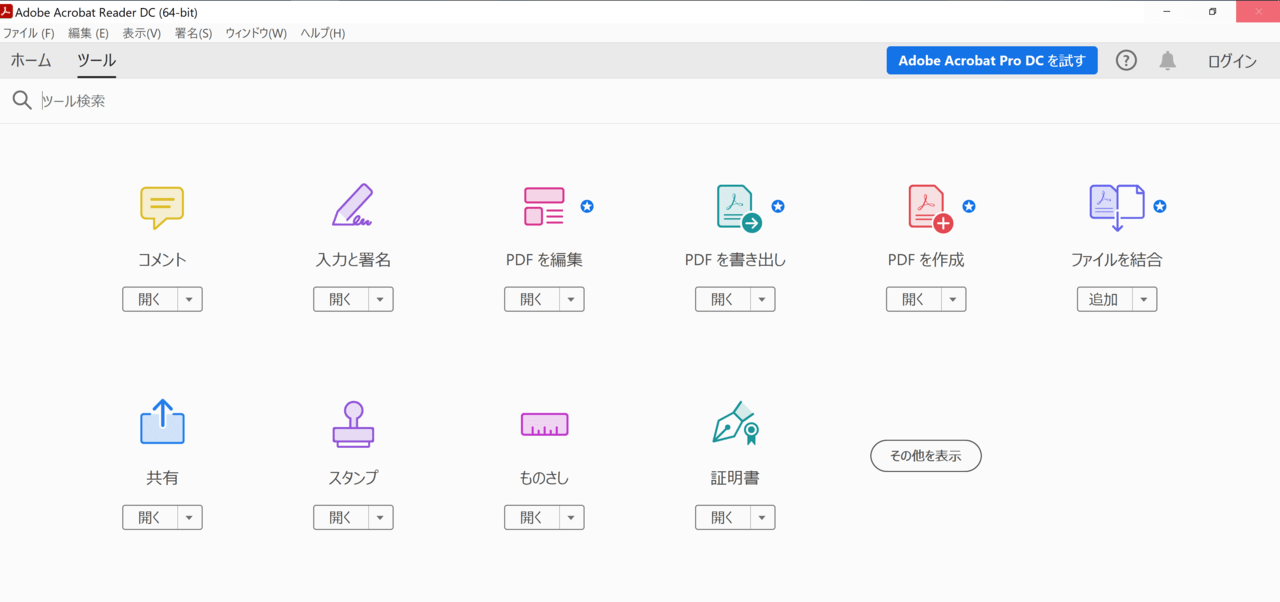Viewport: 1280px width, 602px height.
Task: Open the 署名(S) menu
Action: click(x=193, y=33)
